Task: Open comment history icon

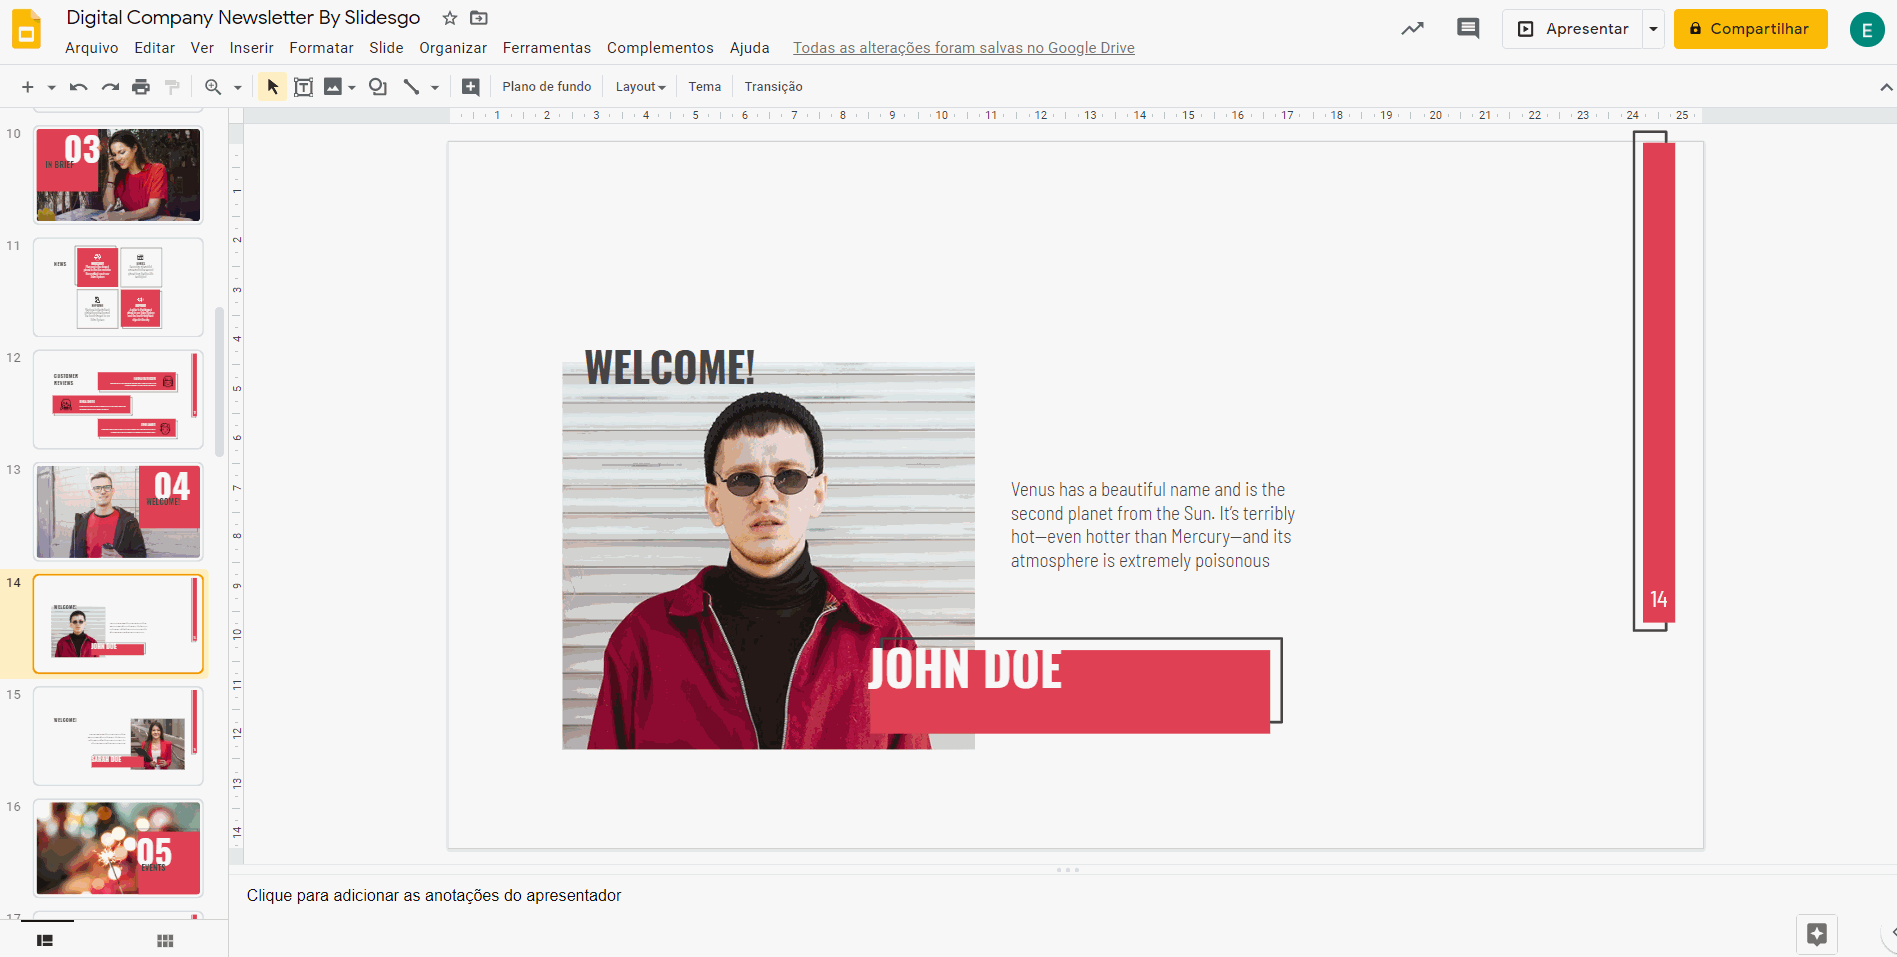Action: coord(1468,29)
